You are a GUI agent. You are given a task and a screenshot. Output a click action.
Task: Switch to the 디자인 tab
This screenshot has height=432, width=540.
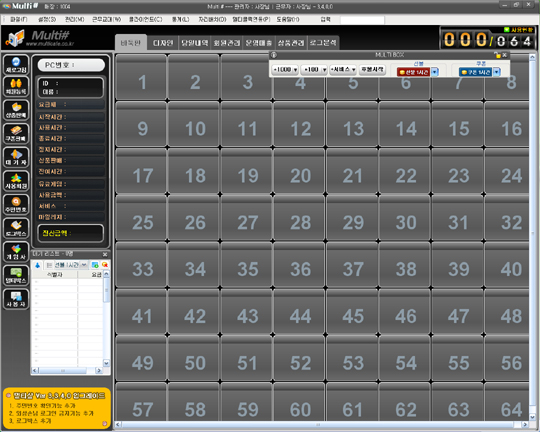tap(163, 43)
